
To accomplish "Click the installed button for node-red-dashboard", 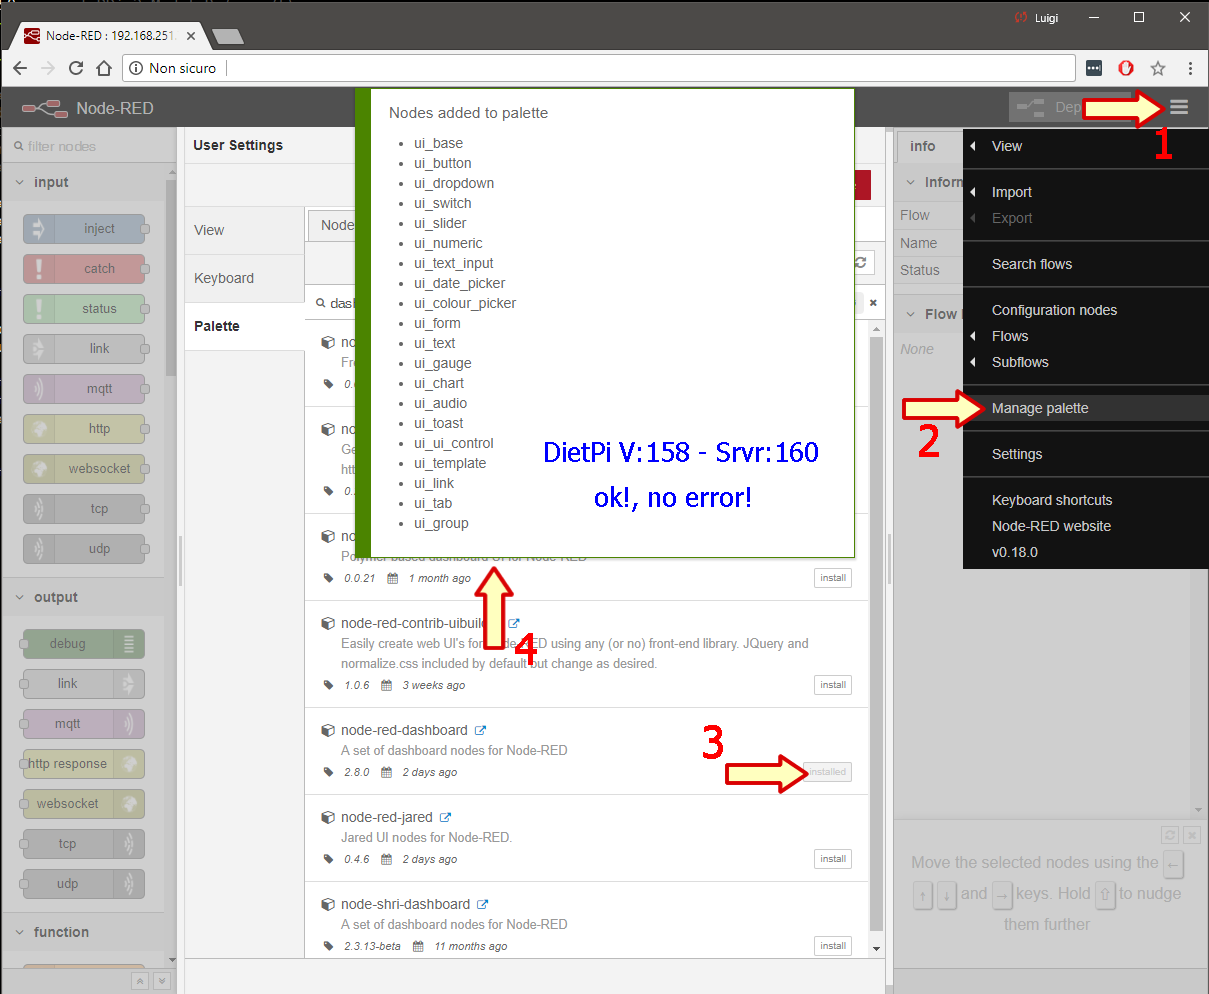I will click(828, 772).
